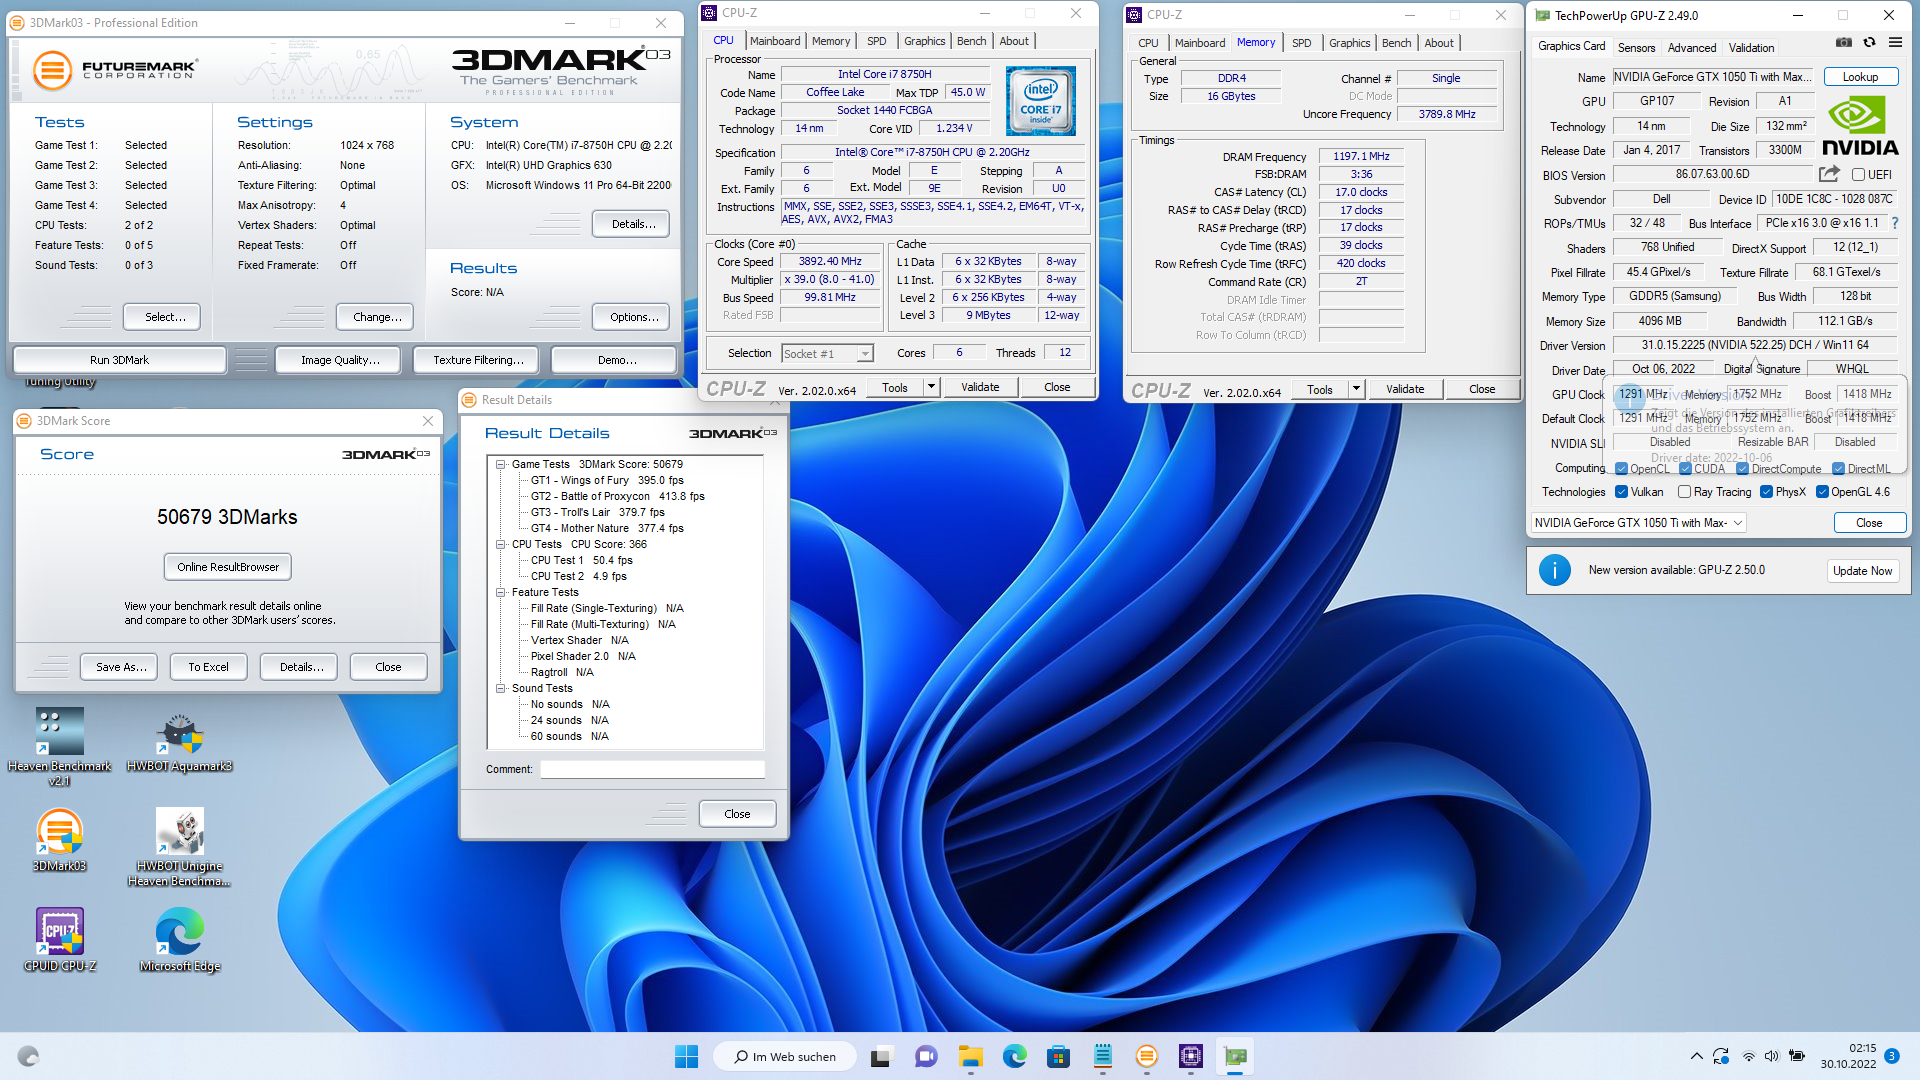1920x1080 pixels.
Task: Open the GPU-Z hamburger menu
Action: (1895, 42)
